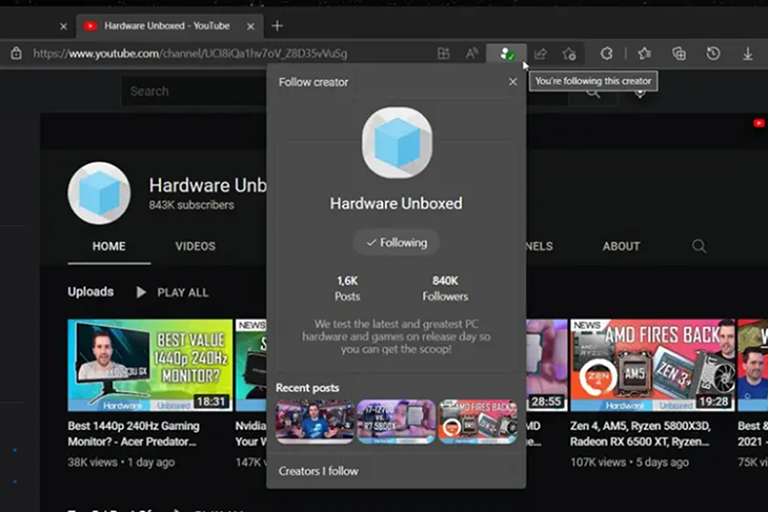The height and width of the screenshot is (512, 768).
Task: Switch to the VIDEOS channel tab
Action: 195,246
